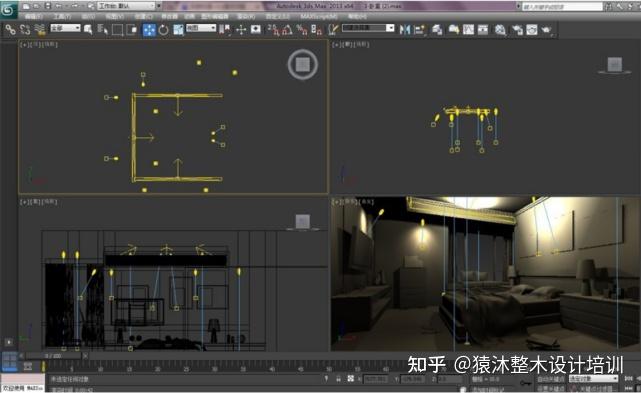
Task: Open the Material Editor
Action: coord(500,29)
